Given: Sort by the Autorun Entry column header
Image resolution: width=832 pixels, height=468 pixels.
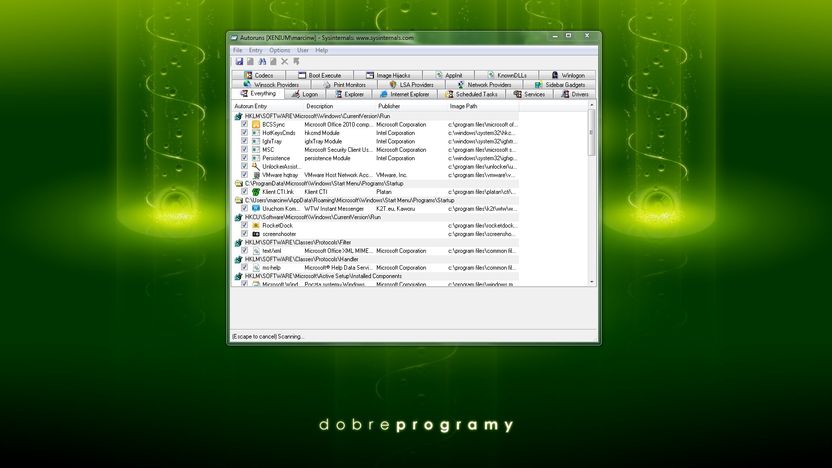Looking at the screenshot, I should 267,106.
